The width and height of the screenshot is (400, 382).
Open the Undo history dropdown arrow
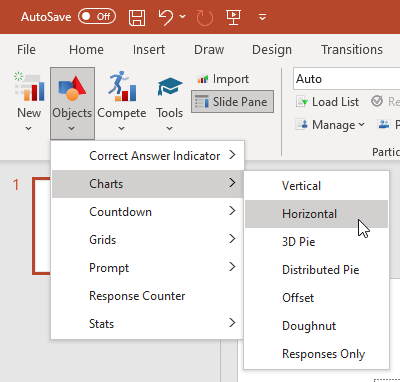[x=182, y=16]
